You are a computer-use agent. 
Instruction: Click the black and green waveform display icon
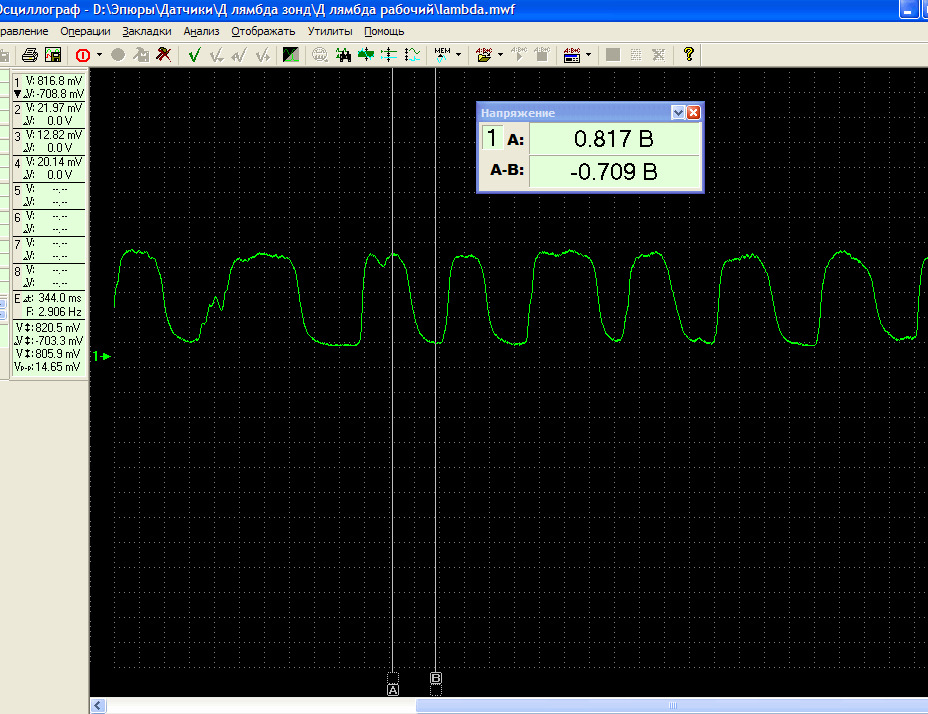(291, 55)
